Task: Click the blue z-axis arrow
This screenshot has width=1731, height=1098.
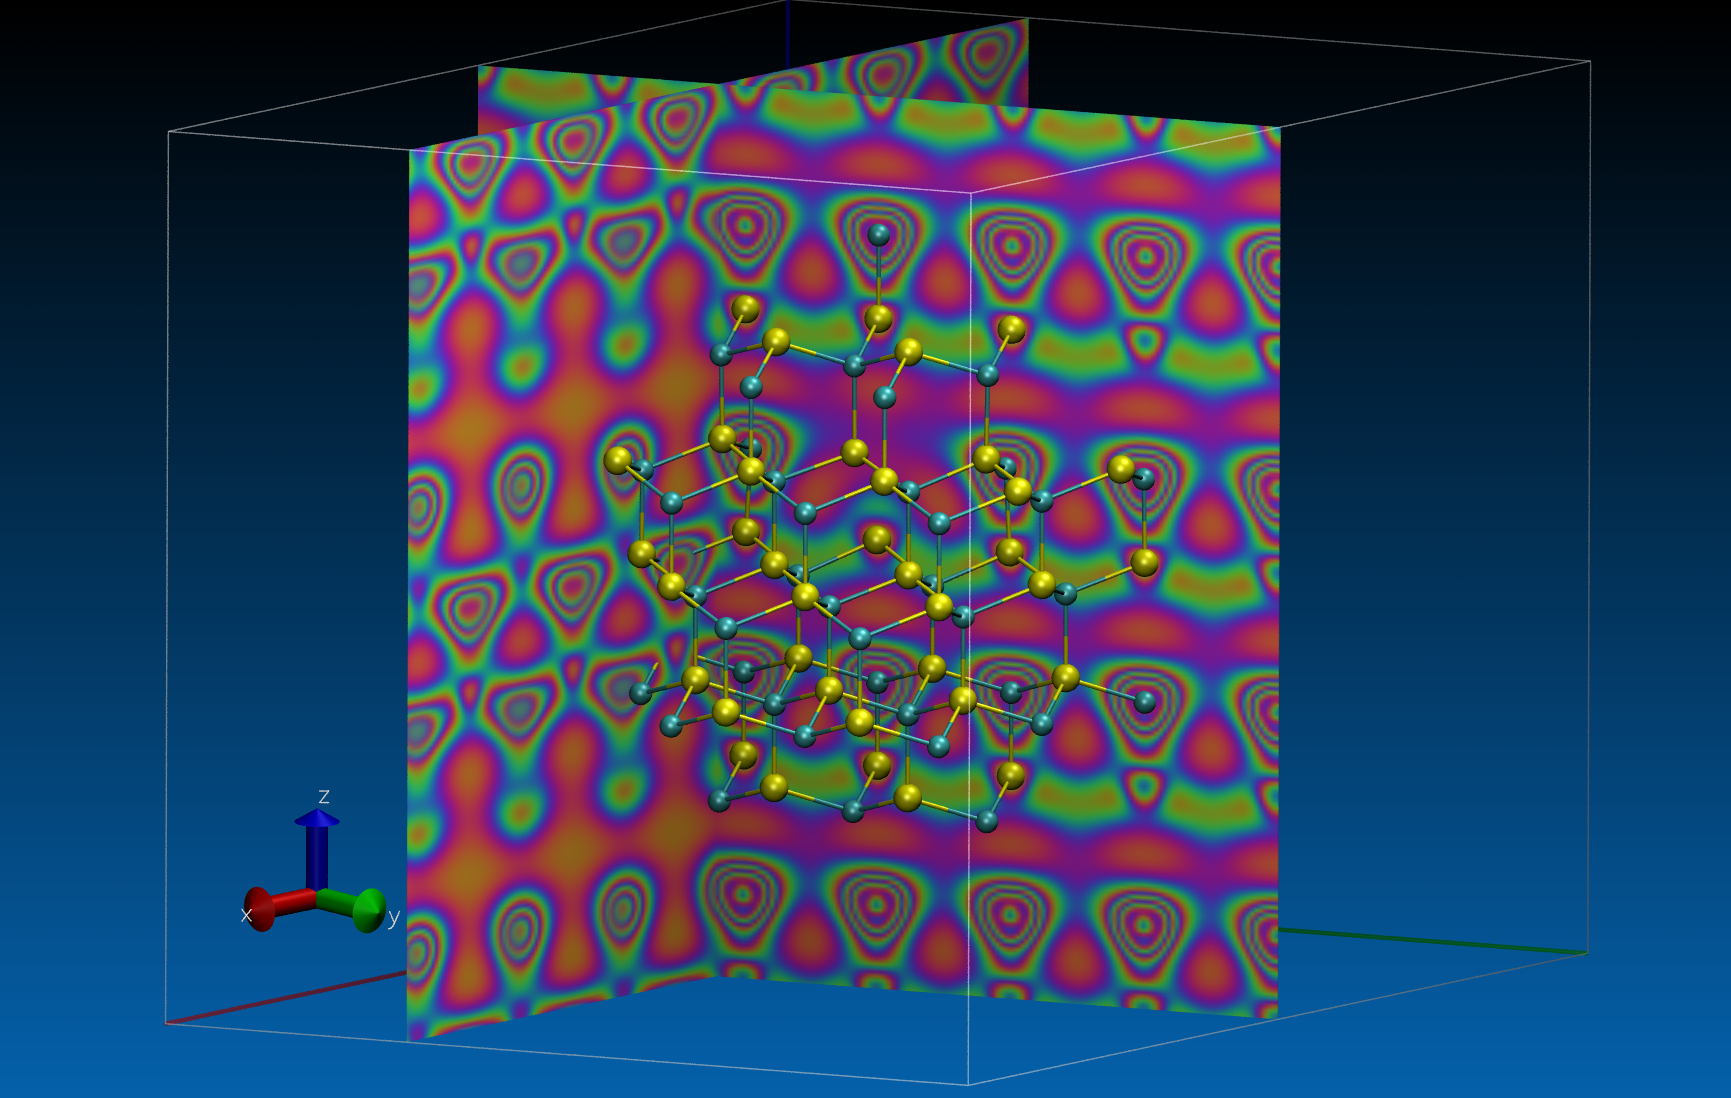Action: pyautogui.click(x=317, y=848)
